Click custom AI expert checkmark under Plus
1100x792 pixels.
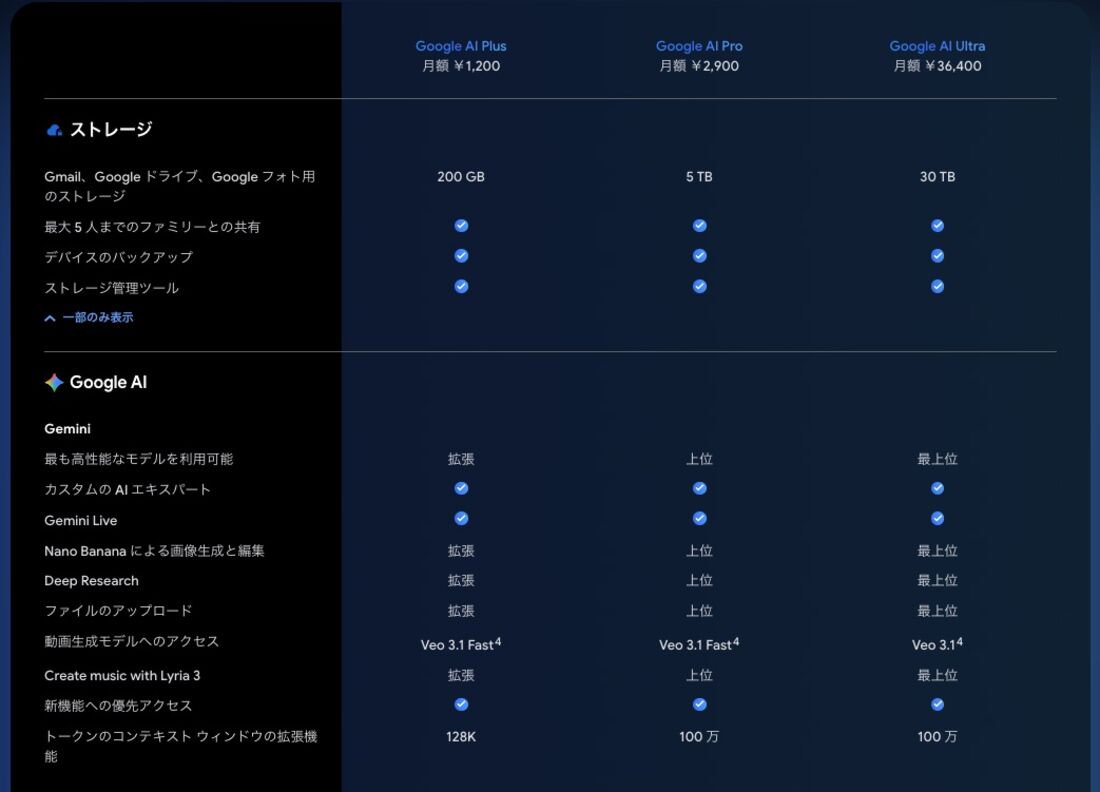coord(460,488)
